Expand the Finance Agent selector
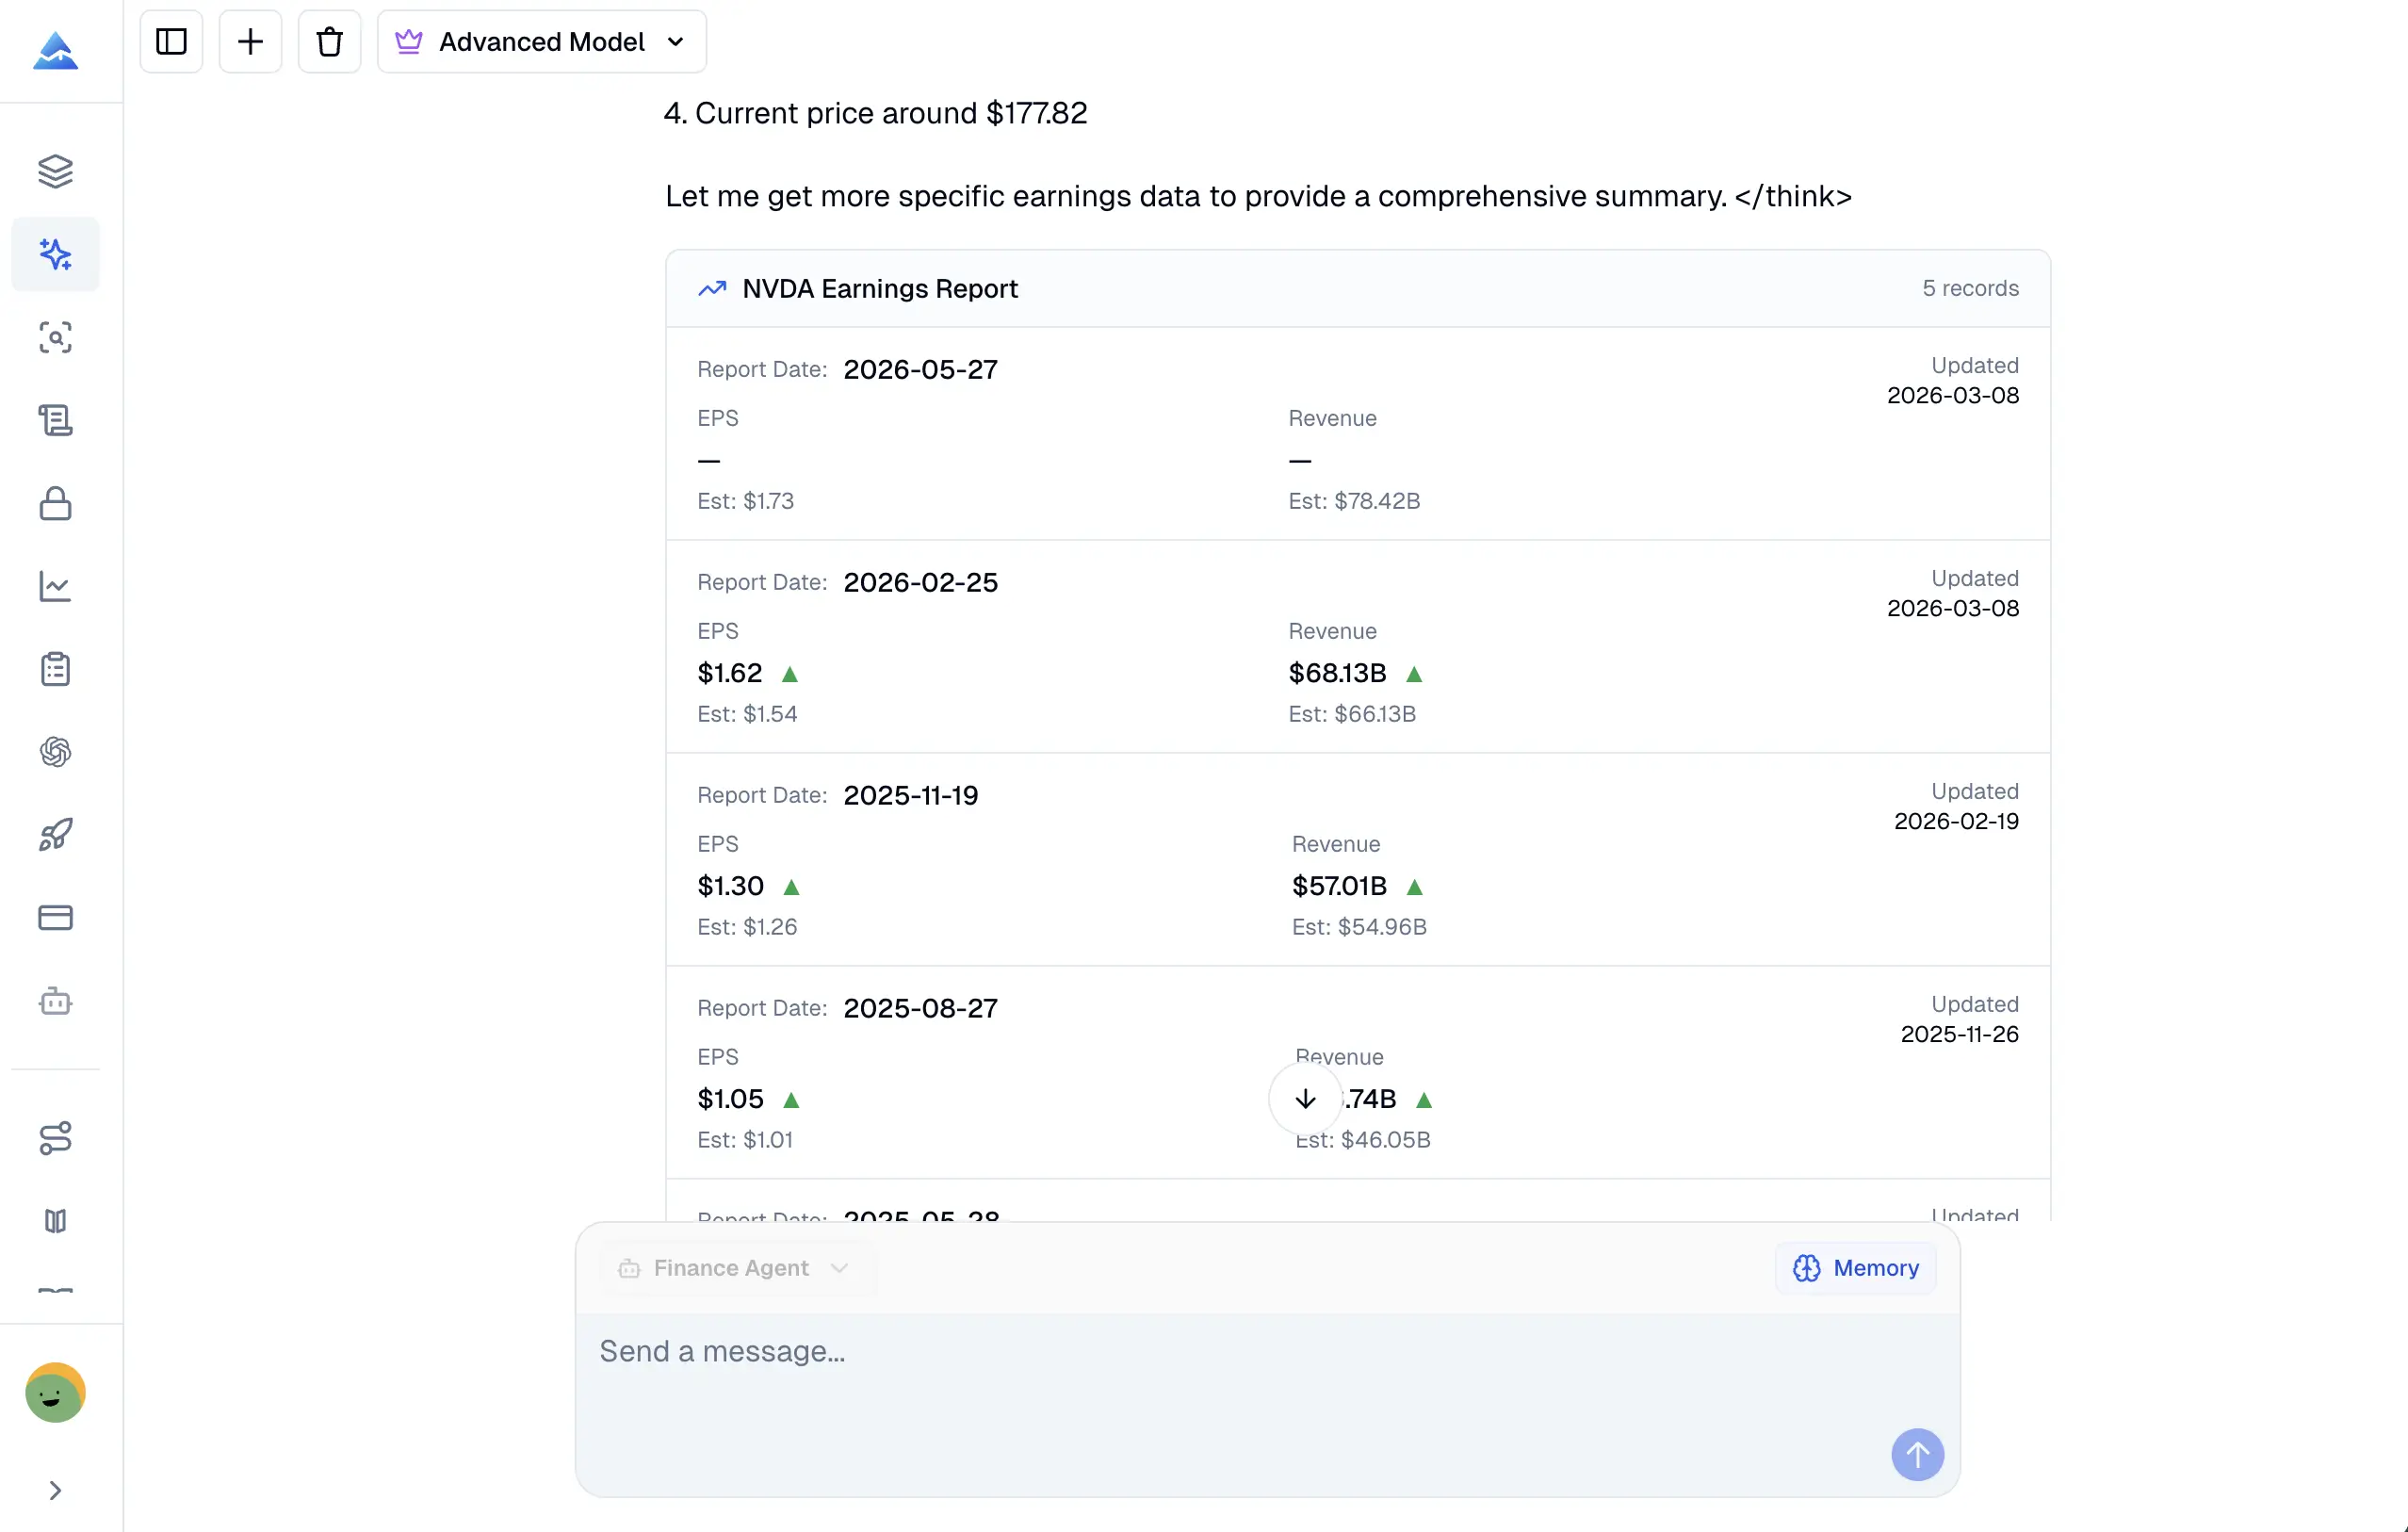 tap(733, 1268)
